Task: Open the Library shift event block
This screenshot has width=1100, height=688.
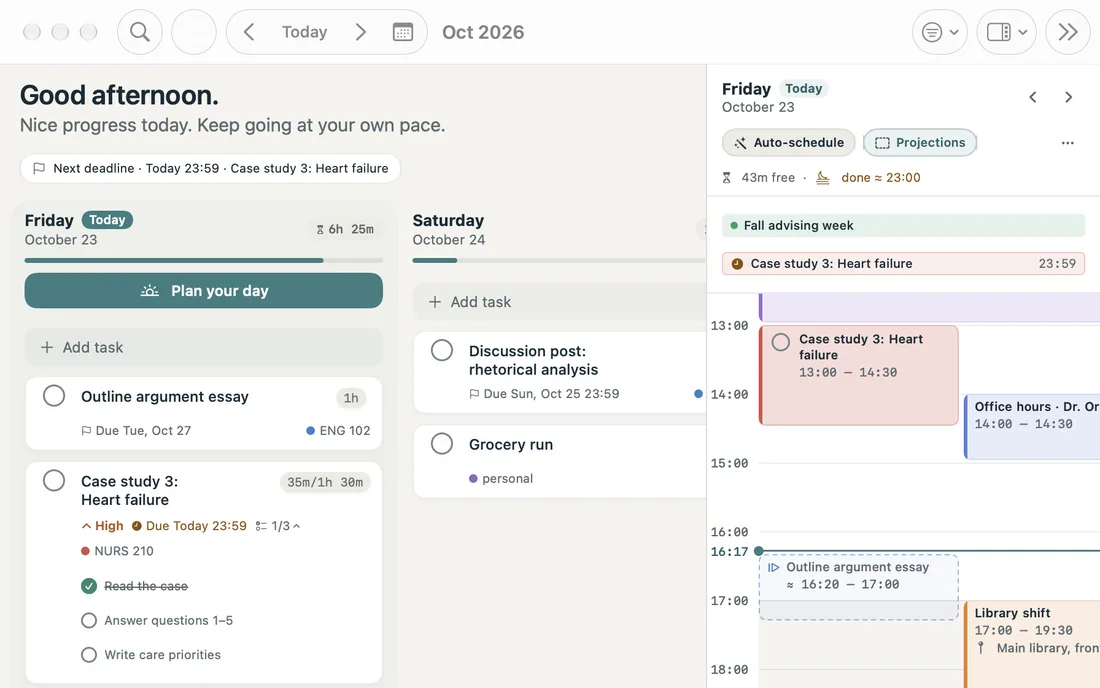Action: click(x=1033, y=643)
